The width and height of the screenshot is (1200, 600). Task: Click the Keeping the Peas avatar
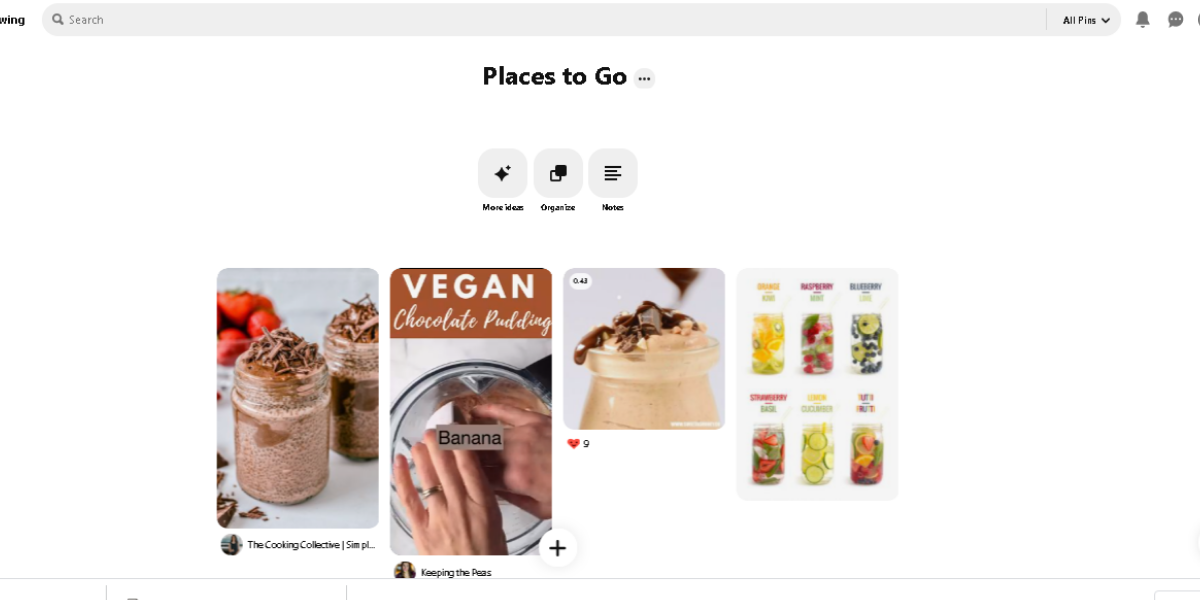[x=405, y=572]
